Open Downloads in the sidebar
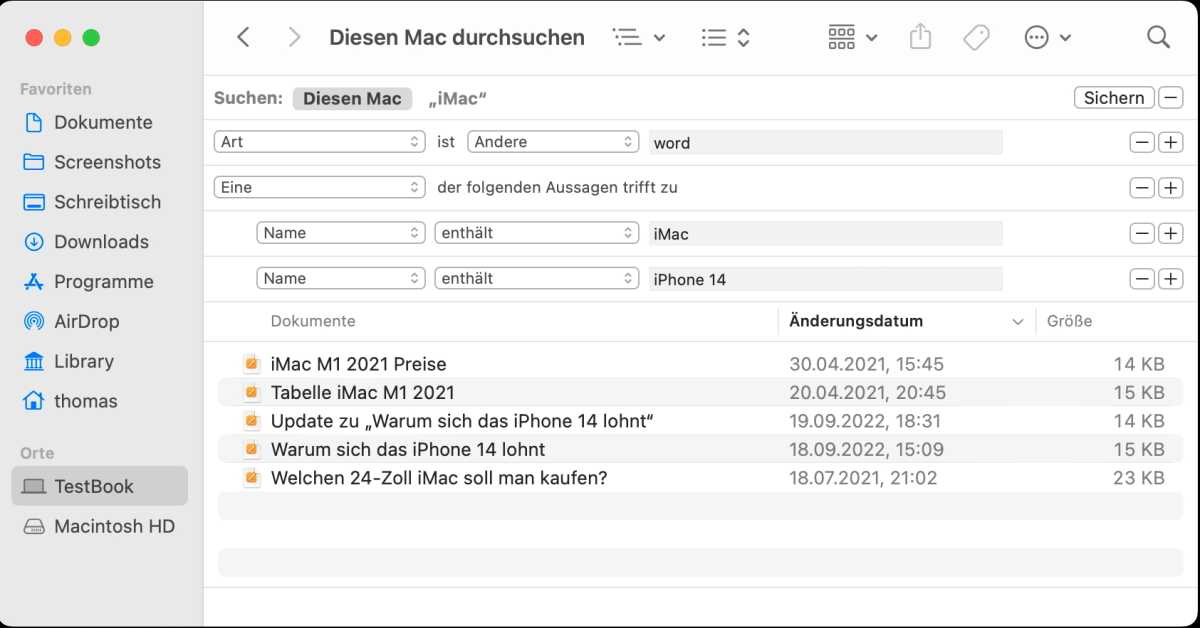This screenshot has height=628, width=1200. [99, 242]
